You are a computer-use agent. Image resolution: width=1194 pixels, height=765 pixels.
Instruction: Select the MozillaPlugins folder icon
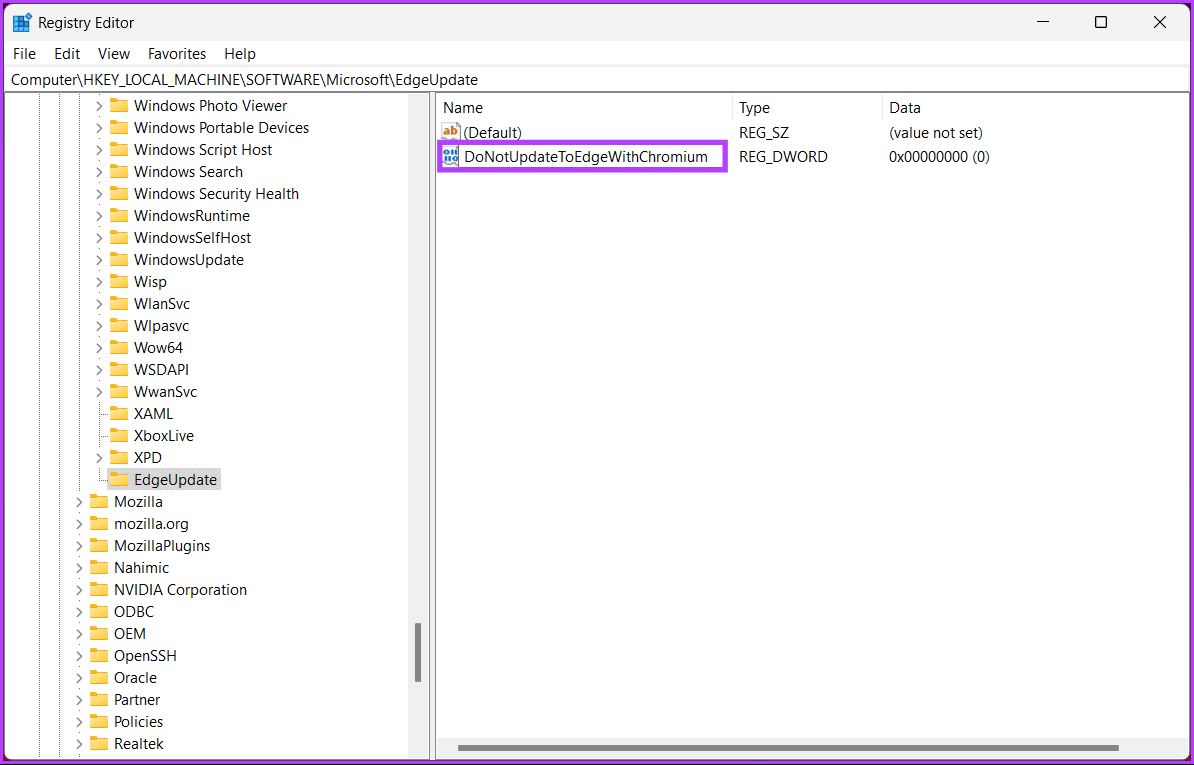[x=99, y=547]
